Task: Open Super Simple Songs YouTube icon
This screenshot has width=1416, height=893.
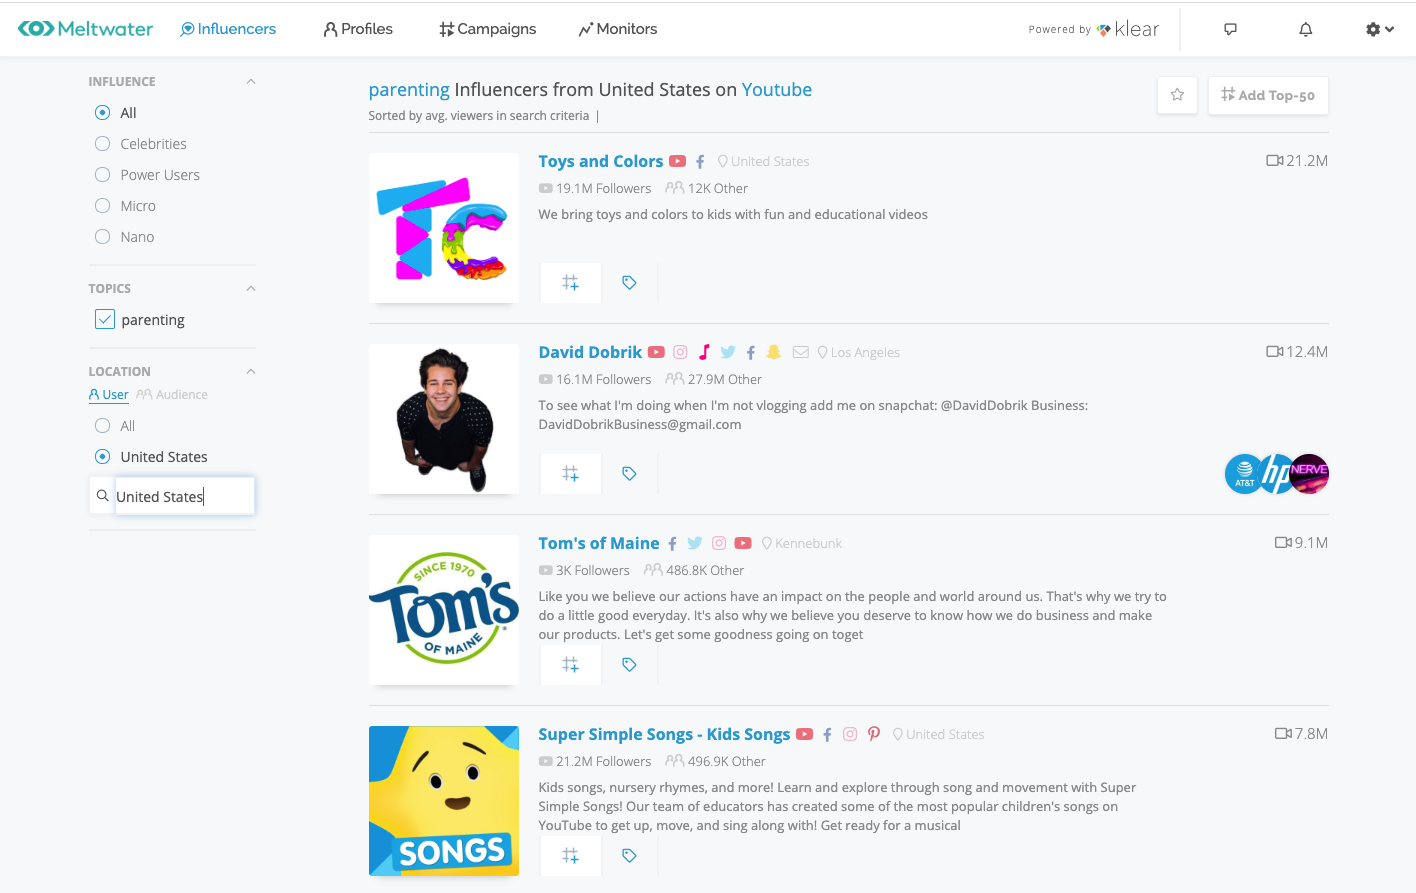Action: tap(805, 734)
